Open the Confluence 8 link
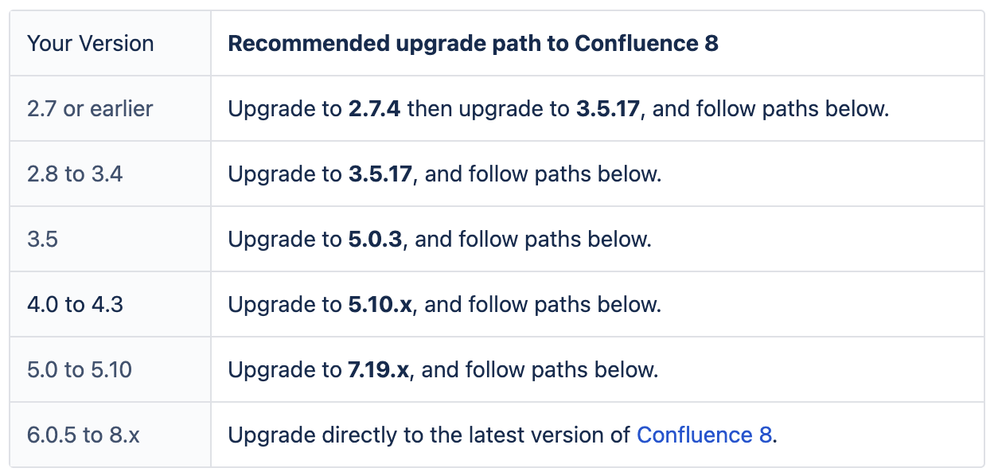The width and height of the screenshot is (998, 476). (x=704, y=435)
